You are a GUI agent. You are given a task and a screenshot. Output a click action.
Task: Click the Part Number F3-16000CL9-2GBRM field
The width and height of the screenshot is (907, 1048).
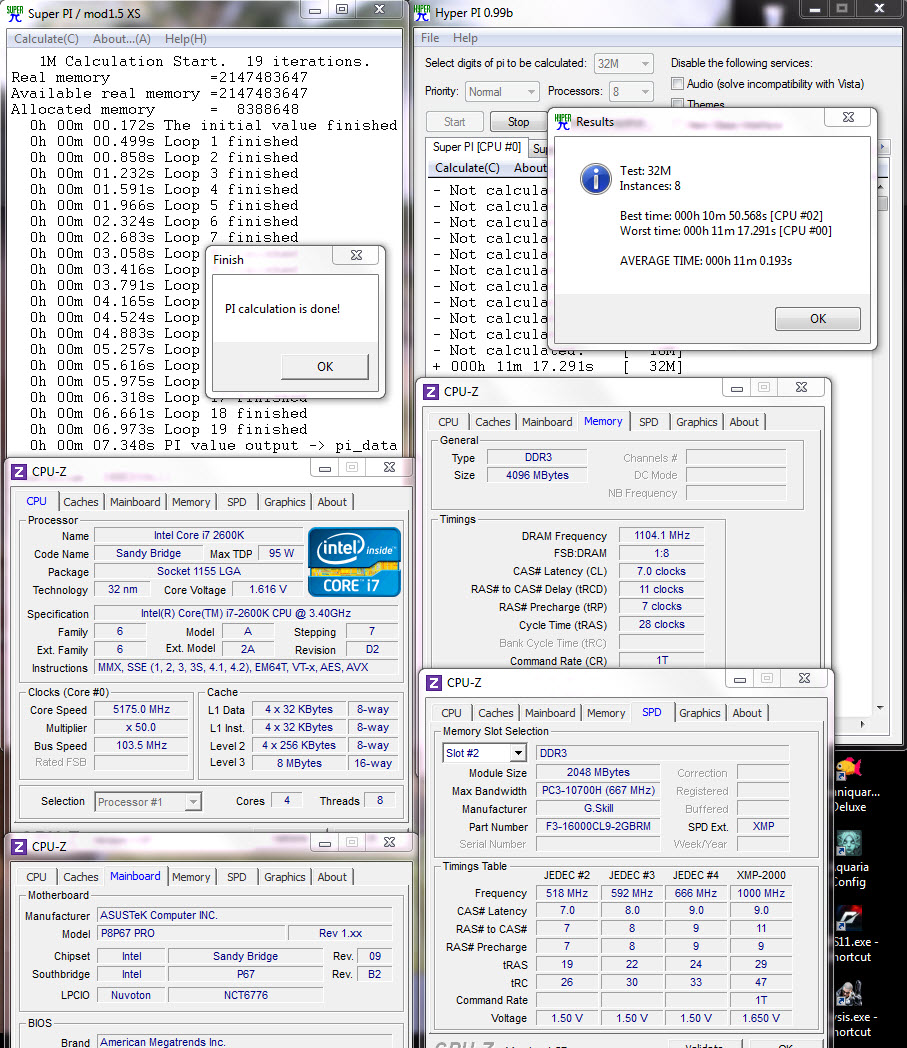pos(598,826)
